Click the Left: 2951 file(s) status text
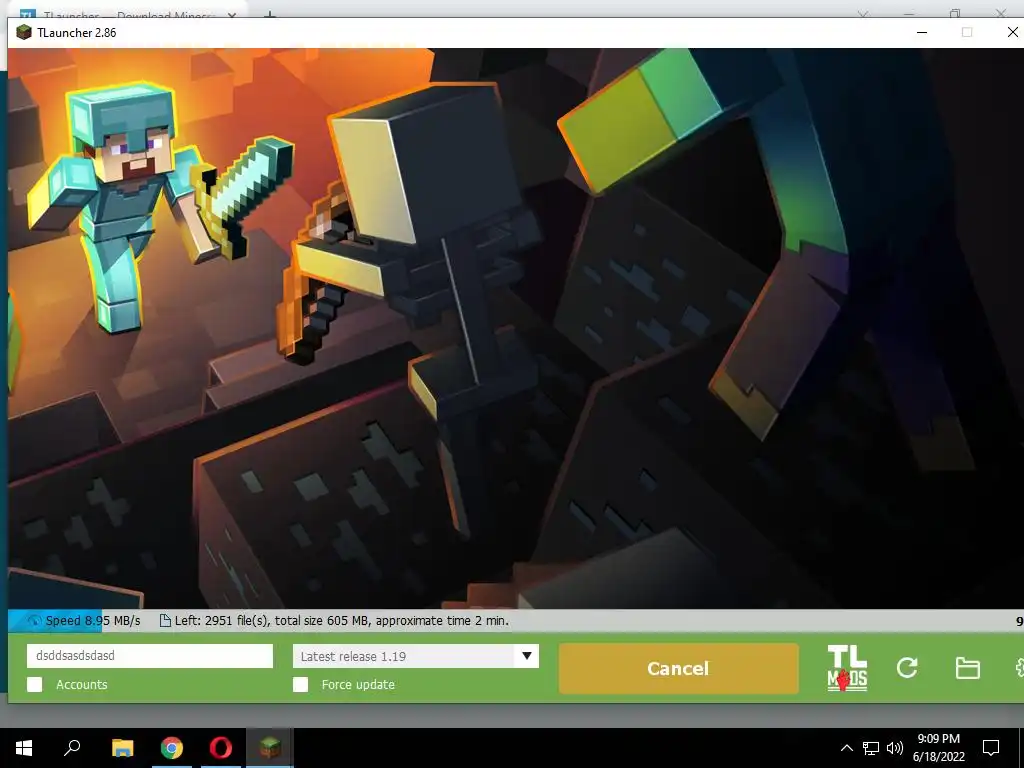The width and height of the screenshot is (1024, 768). click(x=342, y=621)
